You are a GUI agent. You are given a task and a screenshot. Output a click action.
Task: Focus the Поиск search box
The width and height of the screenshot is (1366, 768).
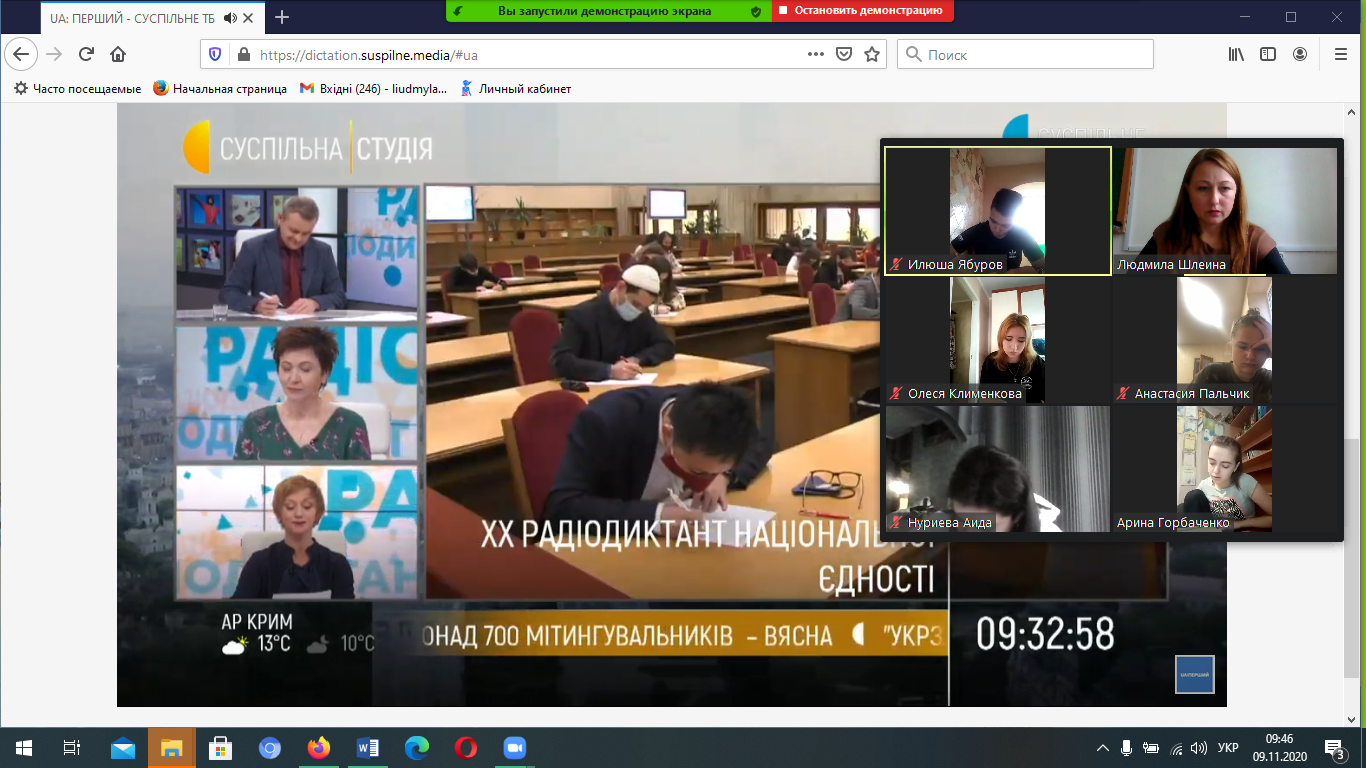pos(1025,54)
